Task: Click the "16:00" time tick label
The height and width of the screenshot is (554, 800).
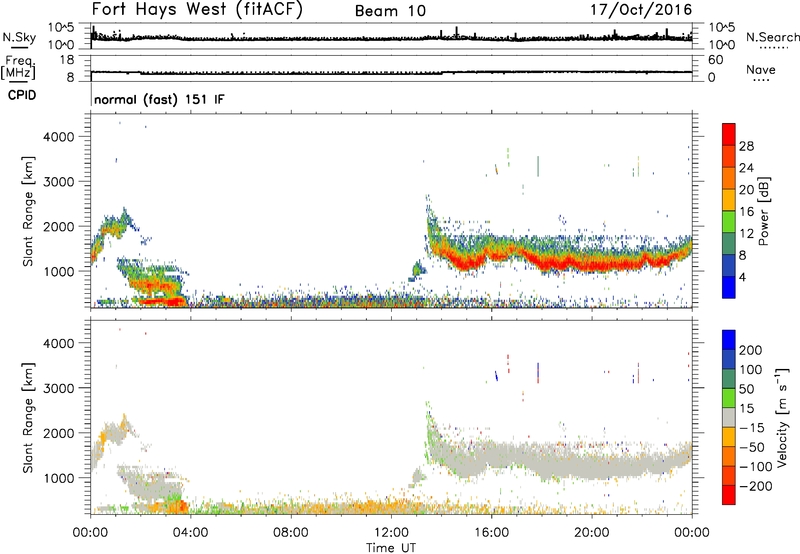Action: click(x=491, y=533)
